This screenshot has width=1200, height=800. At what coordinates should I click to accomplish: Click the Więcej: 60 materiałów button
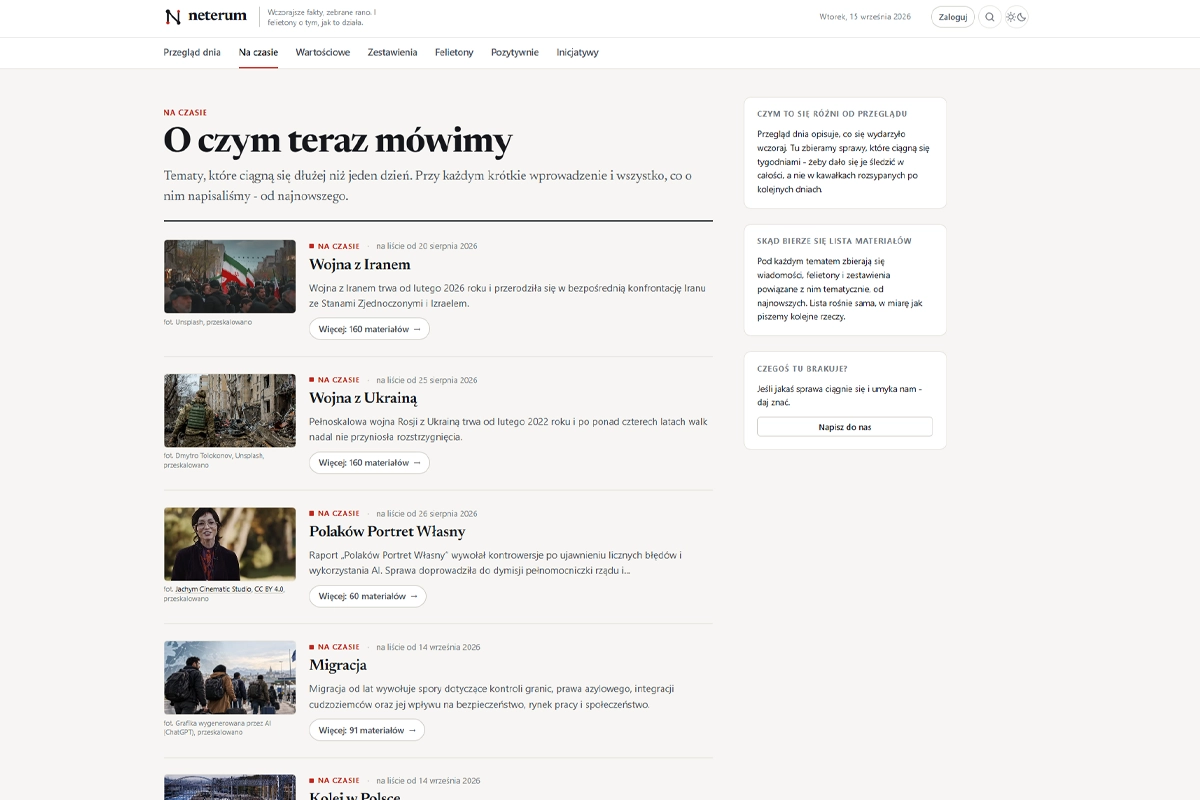pyautogui.click(x=368, y=596)
